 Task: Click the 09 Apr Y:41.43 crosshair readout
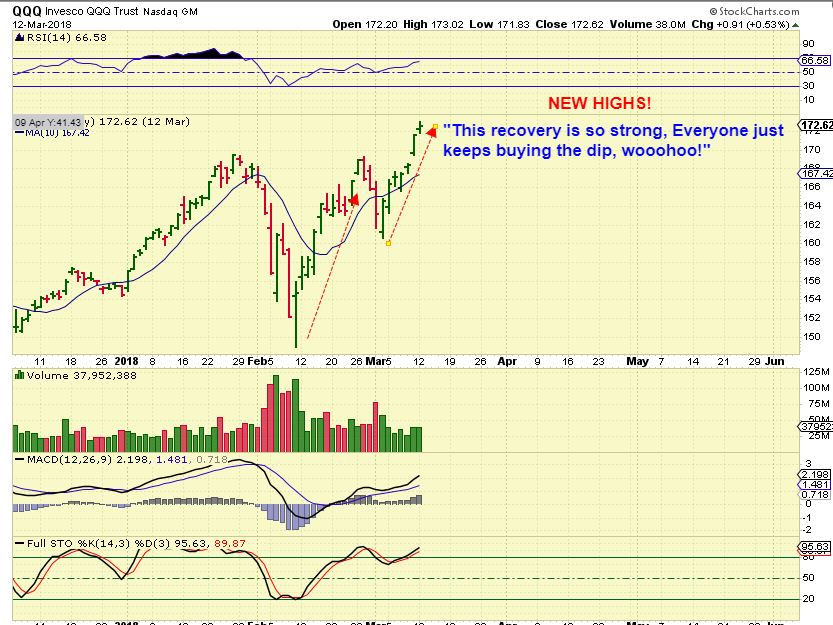[x=48, y=122]
